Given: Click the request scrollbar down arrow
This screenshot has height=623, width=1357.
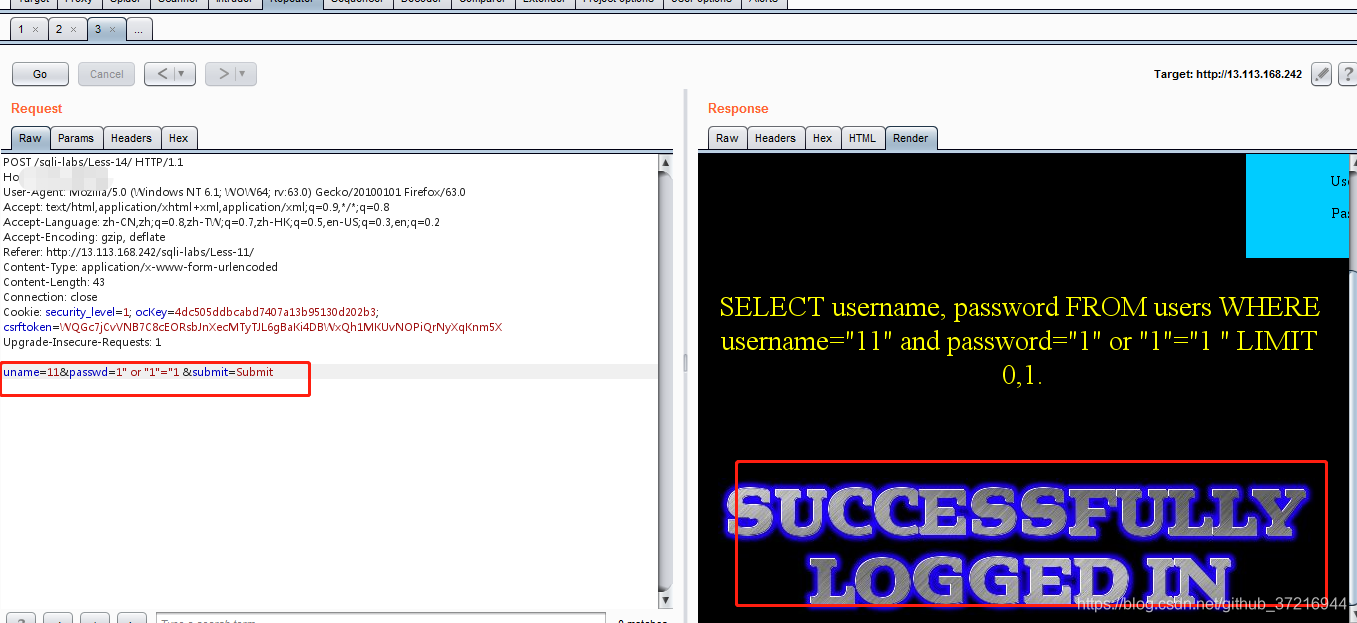Looking at the screenshot, I should pos(665,599).
